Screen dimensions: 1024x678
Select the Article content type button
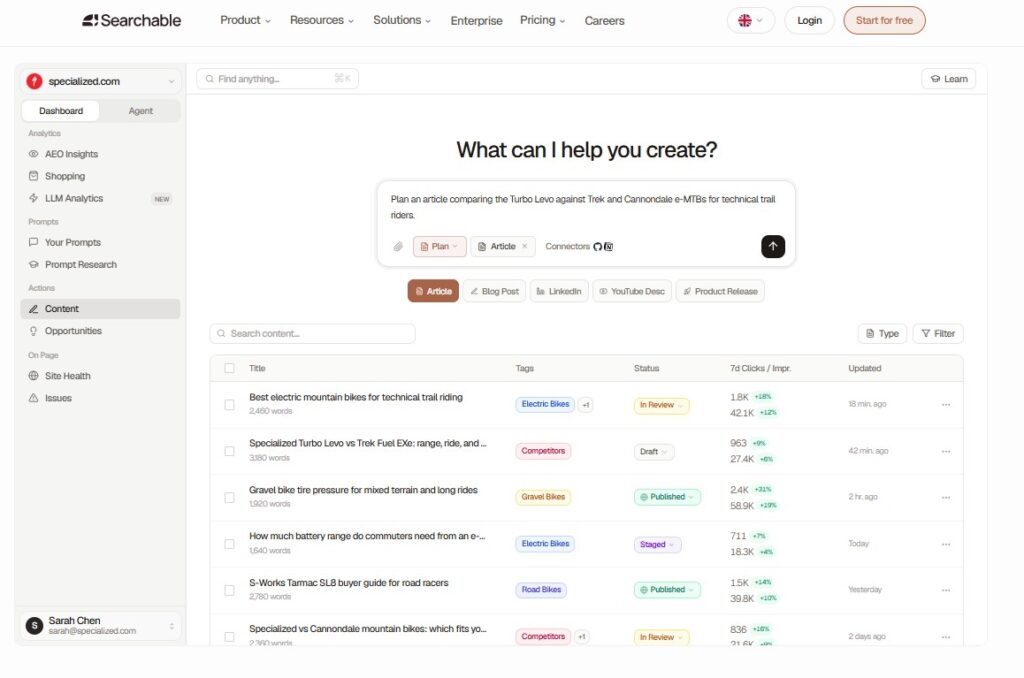(433, 291)
